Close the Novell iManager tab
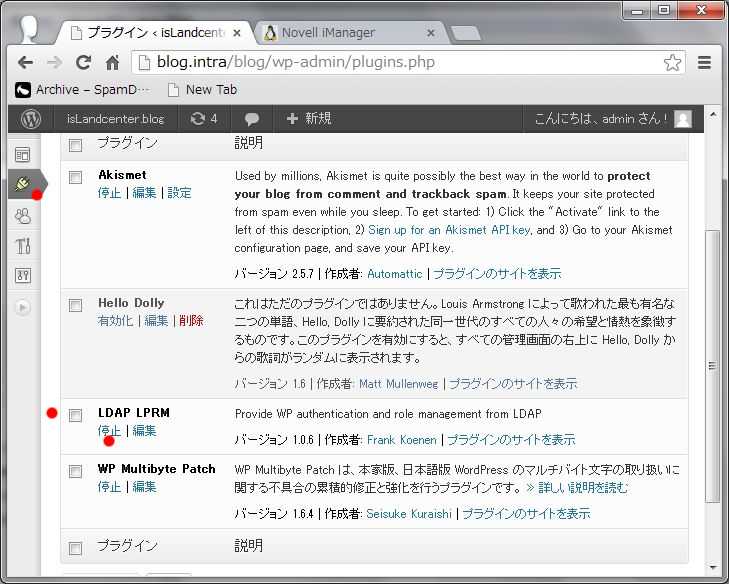 click(x=431, y=33)
